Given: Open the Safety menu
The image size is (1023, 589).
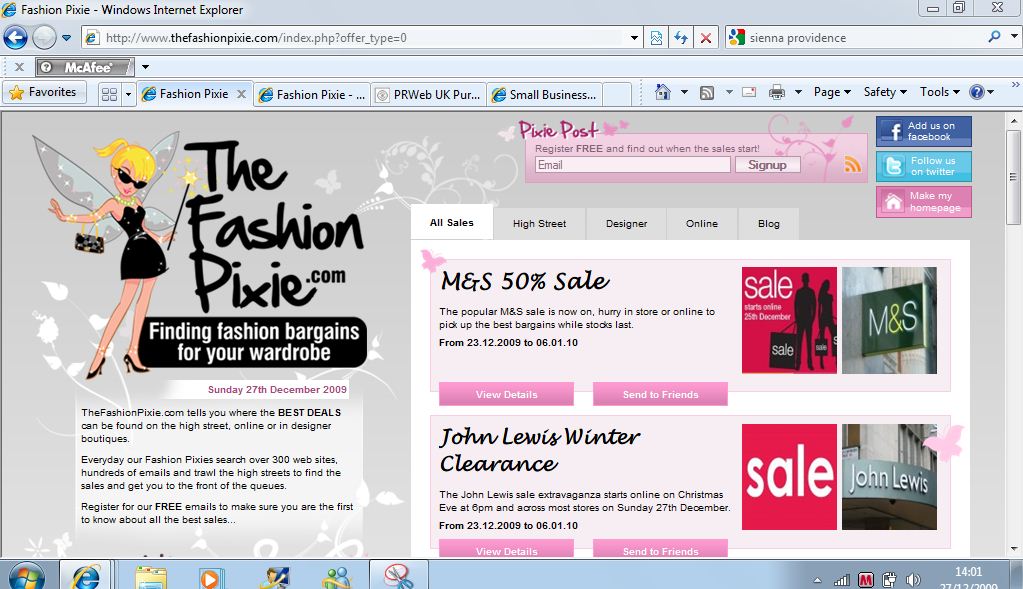Looking at the screenshot, I should 885,92.
